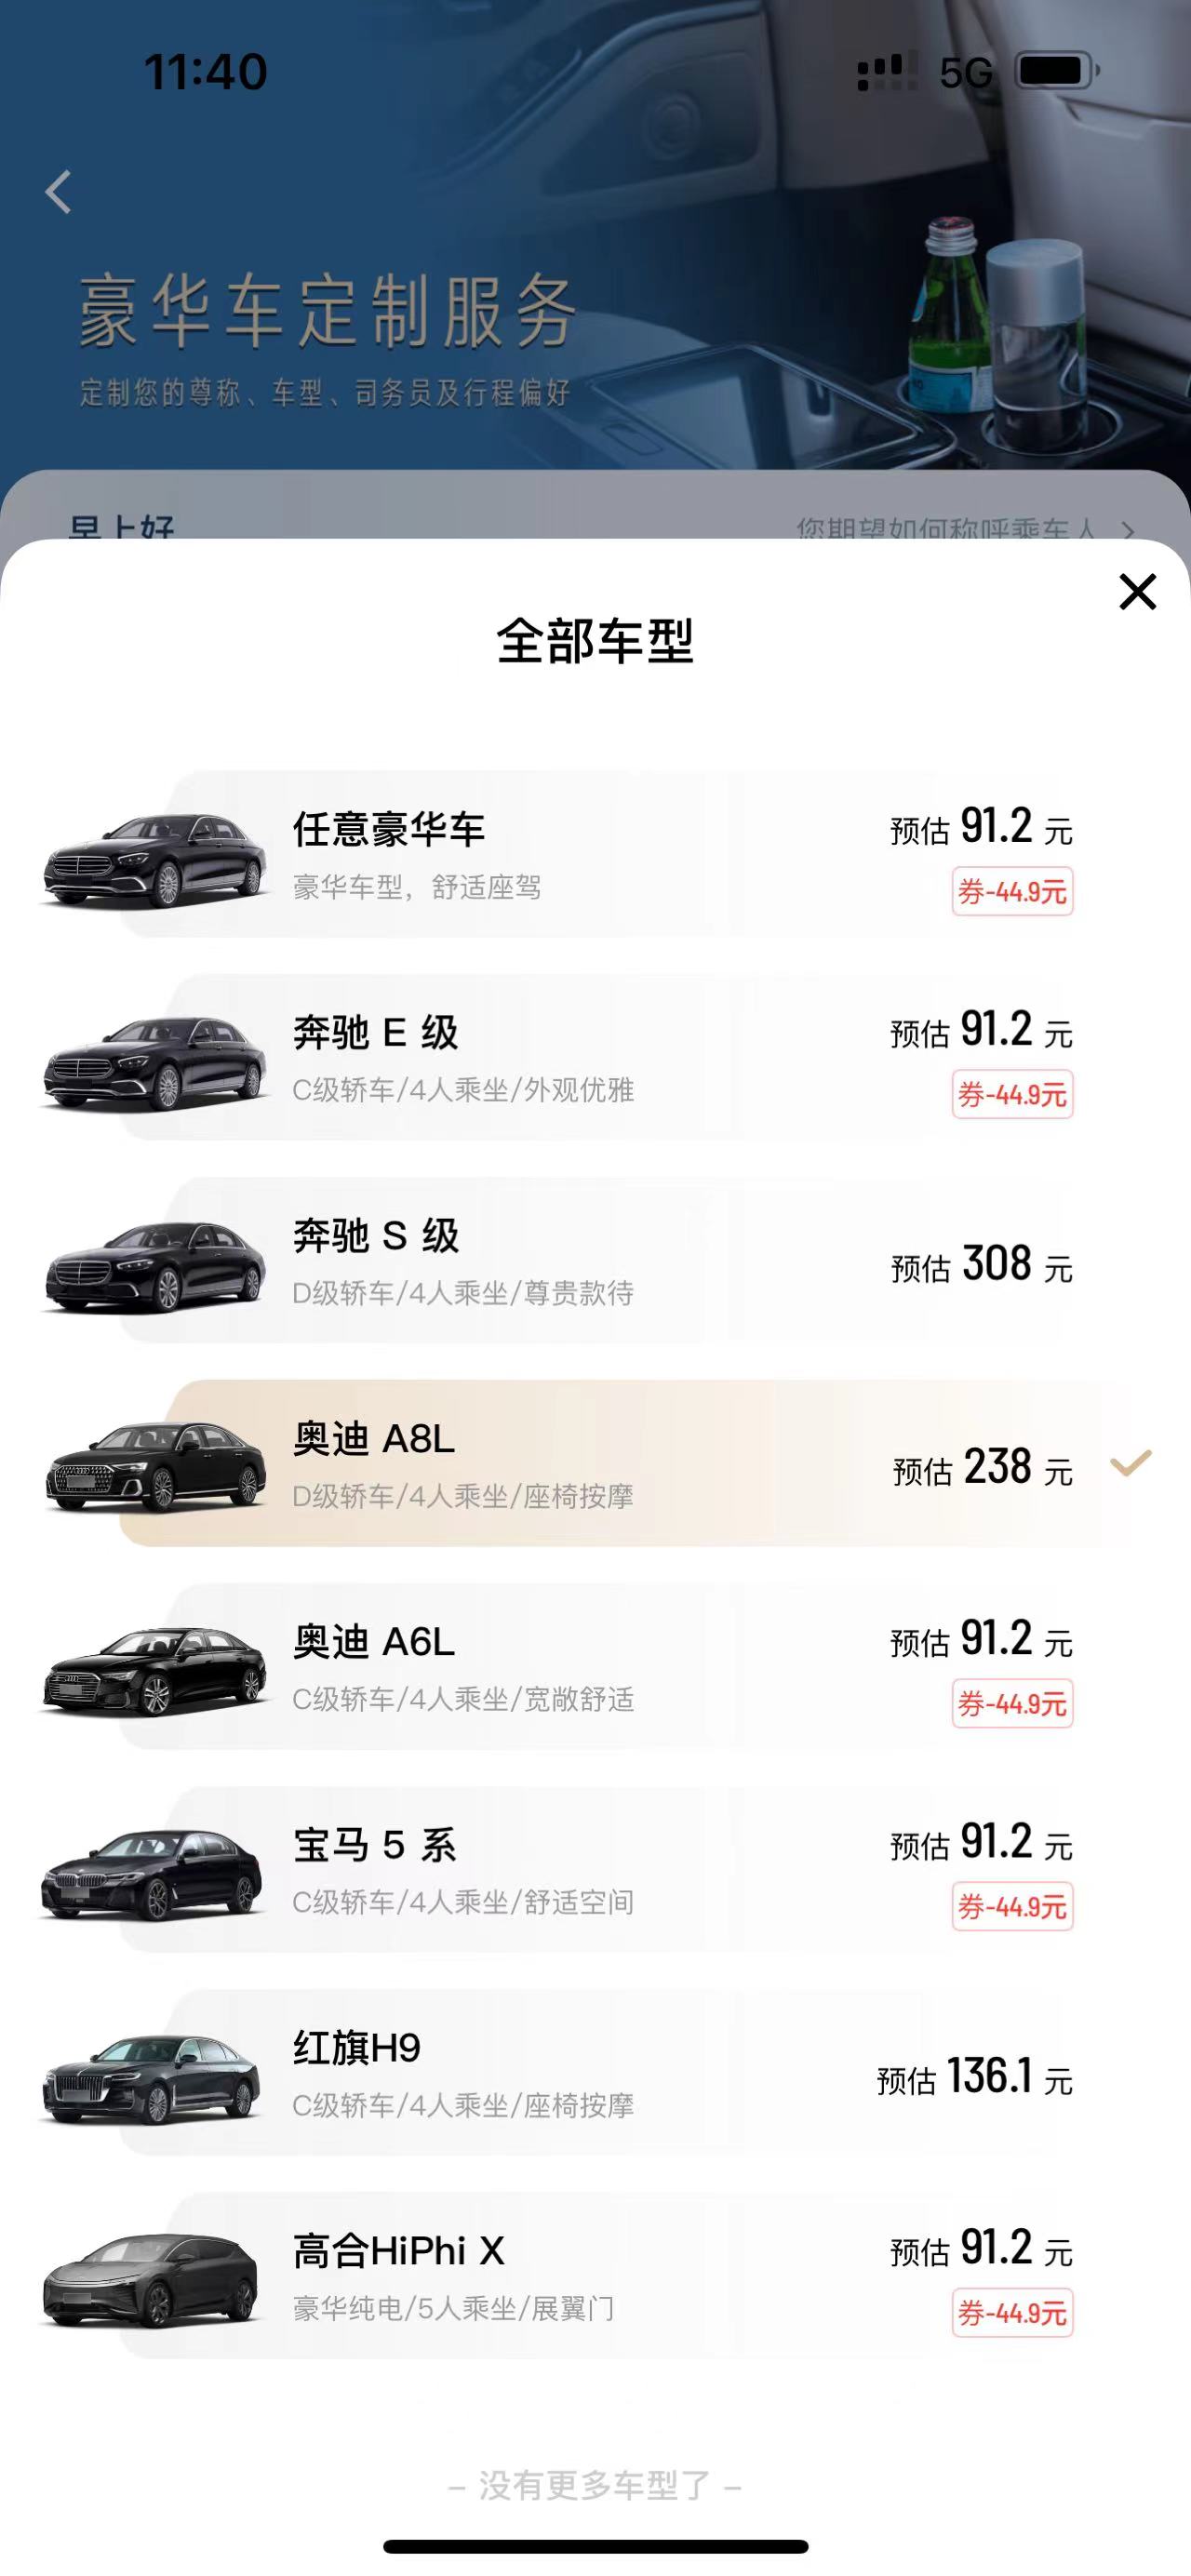Select the 任意豪华车 option title
1191x2576 pixels.
coord(388,829)
